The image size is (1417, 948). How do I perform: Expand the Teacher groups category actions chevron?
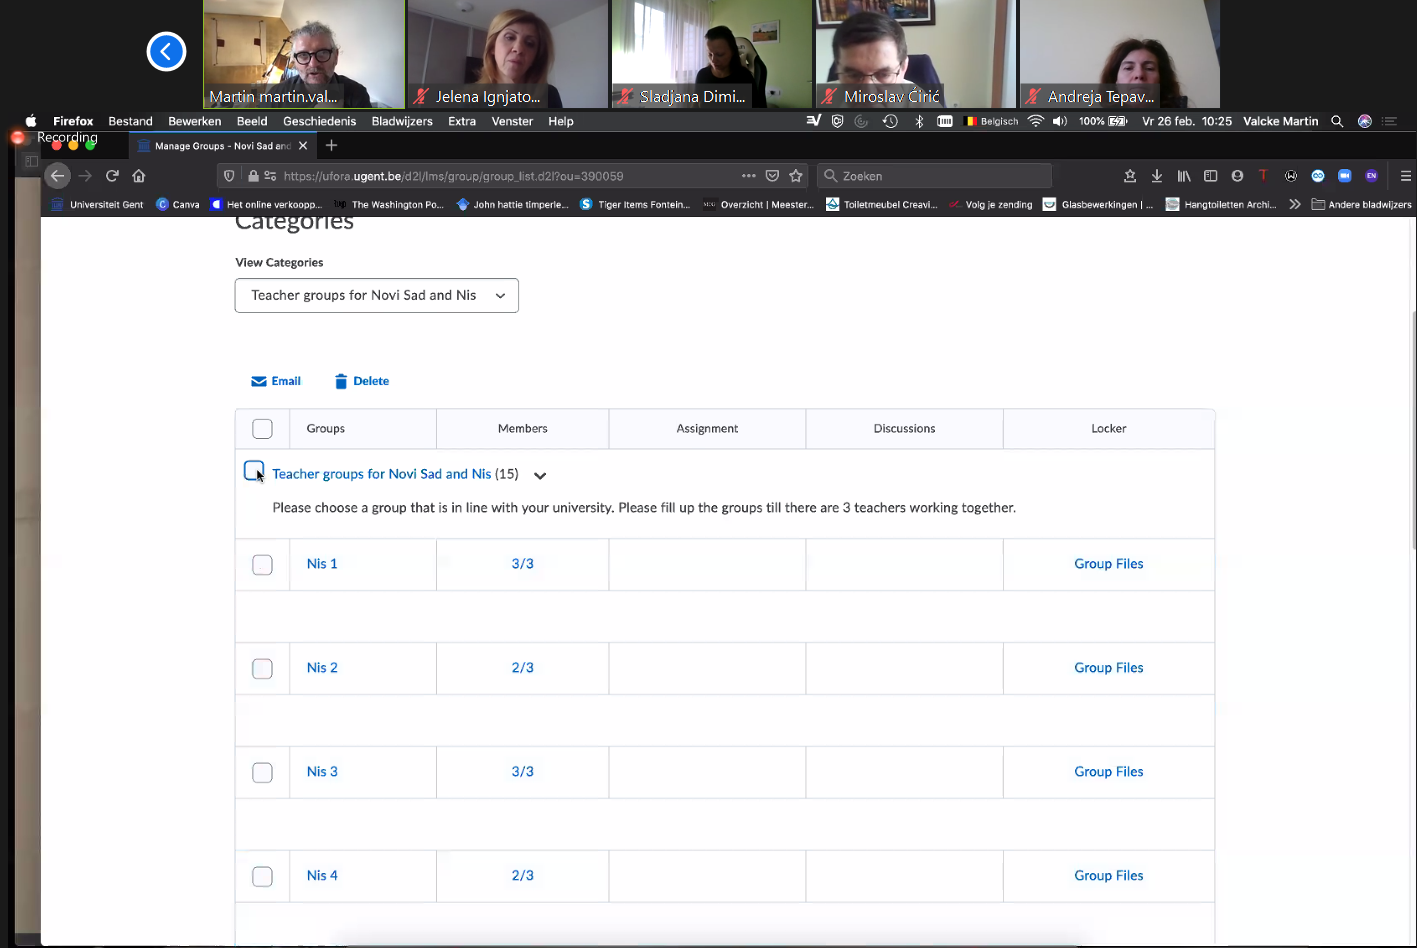tap(540, 476)
